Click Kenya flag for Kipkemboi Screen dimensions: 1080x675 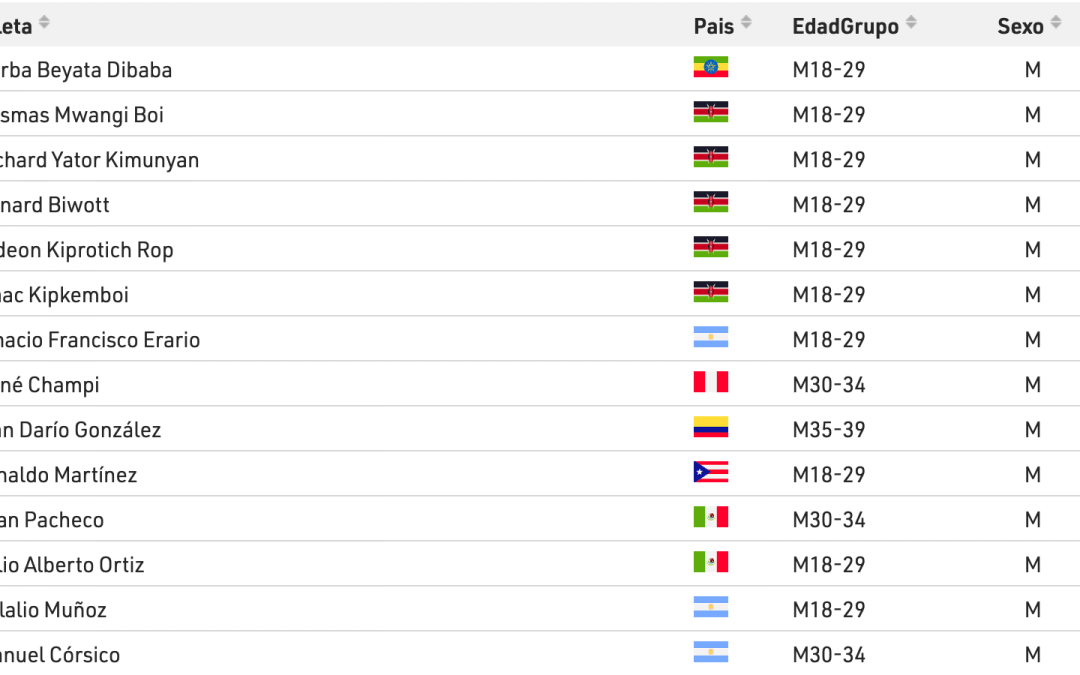click(710, 293)
